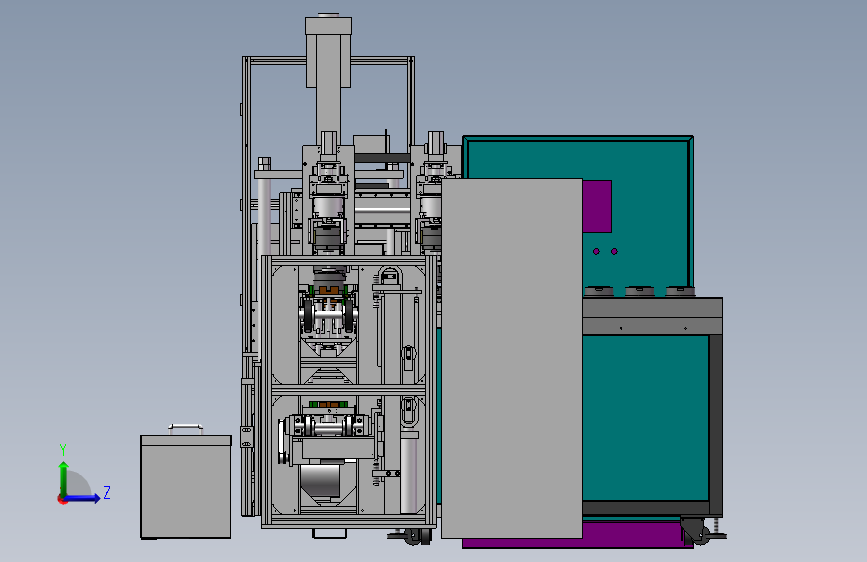Select the dark gray right leg of the table

coord(715,426)
